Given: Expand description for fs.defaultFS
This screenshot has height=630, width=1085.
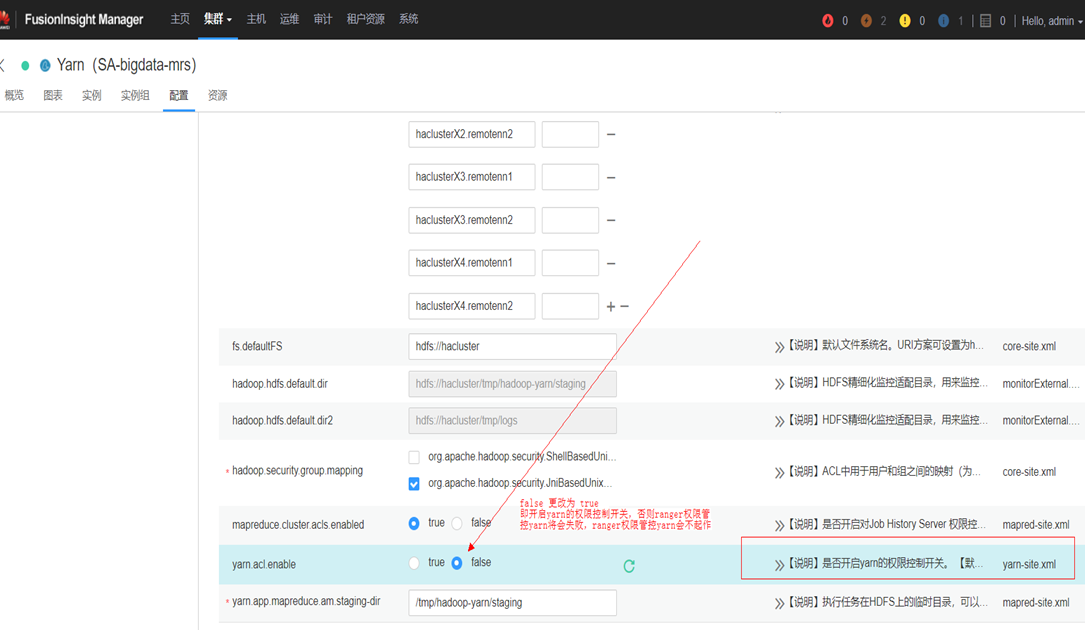Looking at the screenshot, I should (x=779, y=346).
